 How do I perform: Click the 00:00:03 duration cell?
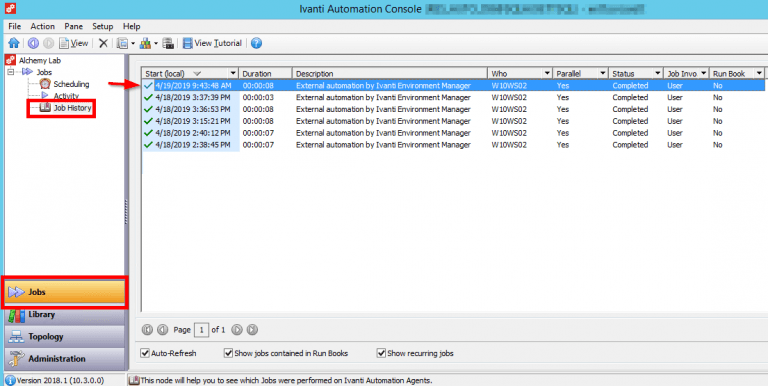[258, 97]
